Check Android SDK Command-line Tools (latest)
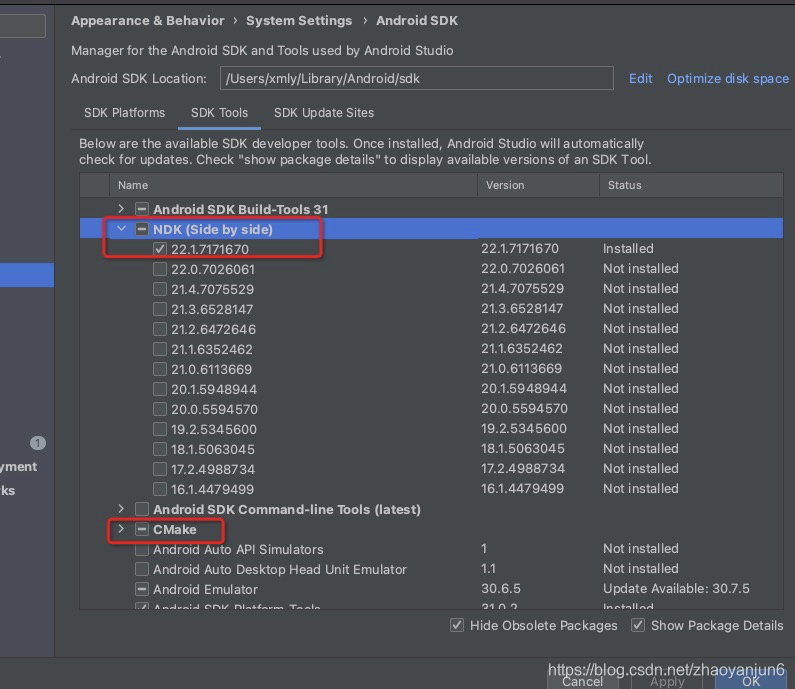This screenshot has width=795, height=689. [x=142, y=509]
